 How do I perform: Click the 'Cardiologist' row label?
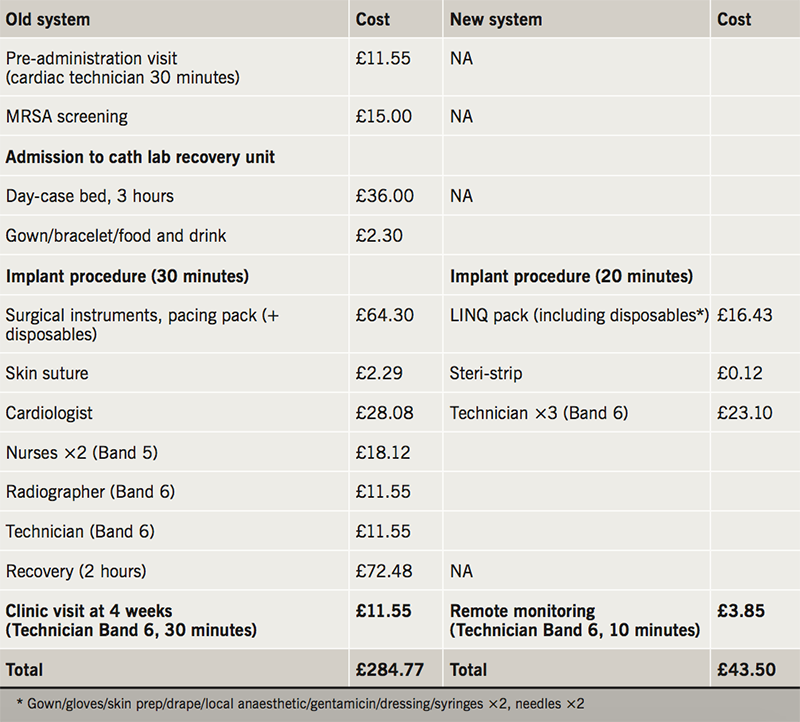coord(48,413)
